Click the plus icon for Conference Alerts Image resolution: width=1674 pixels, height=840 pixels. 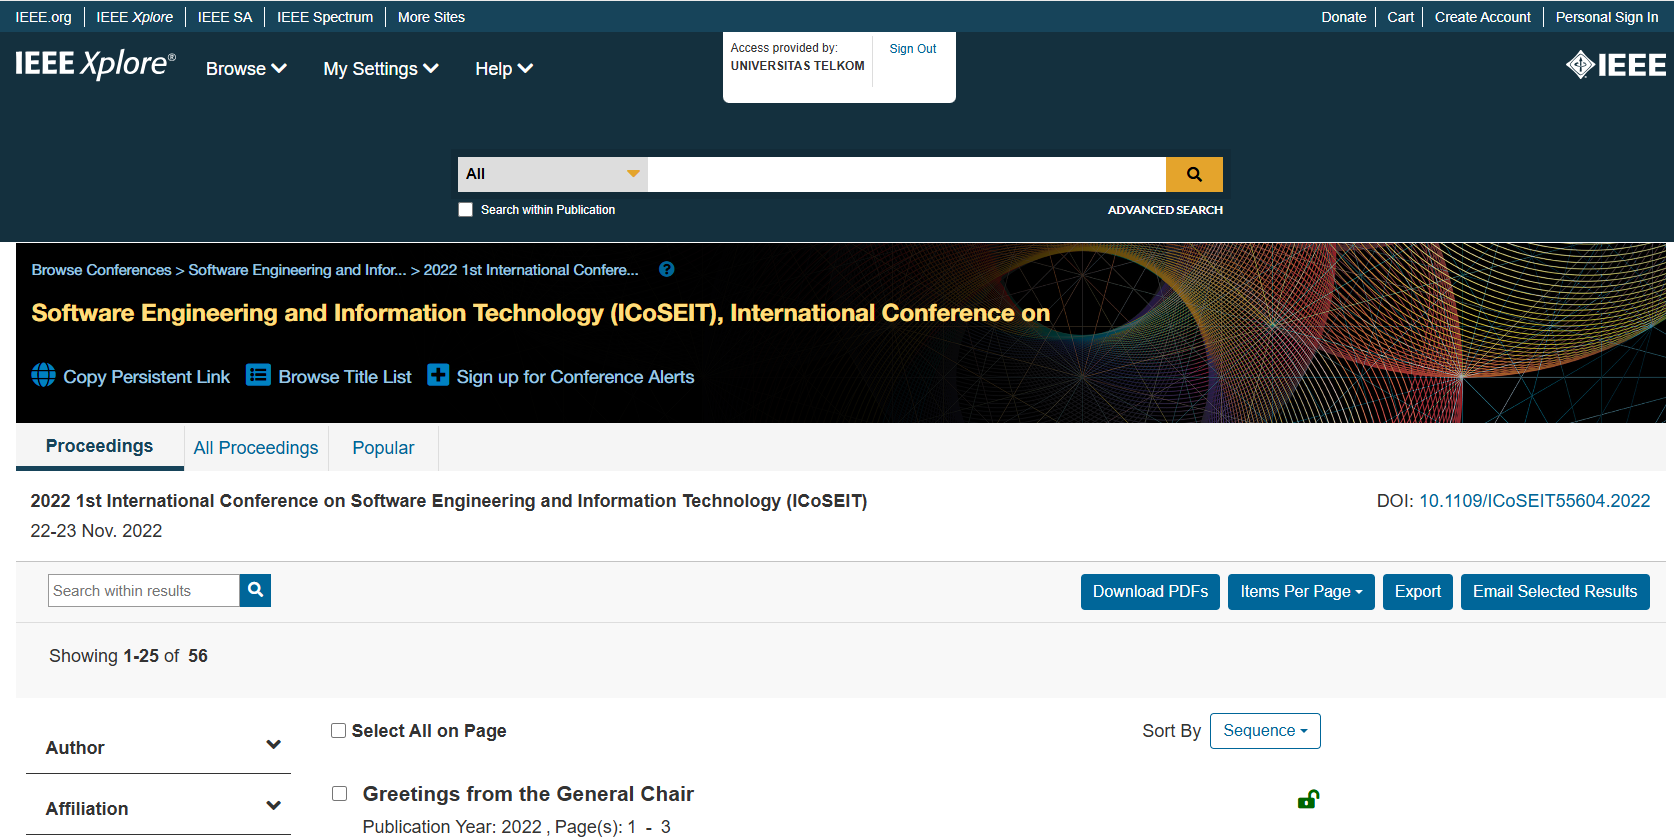(x=438, y=375)
